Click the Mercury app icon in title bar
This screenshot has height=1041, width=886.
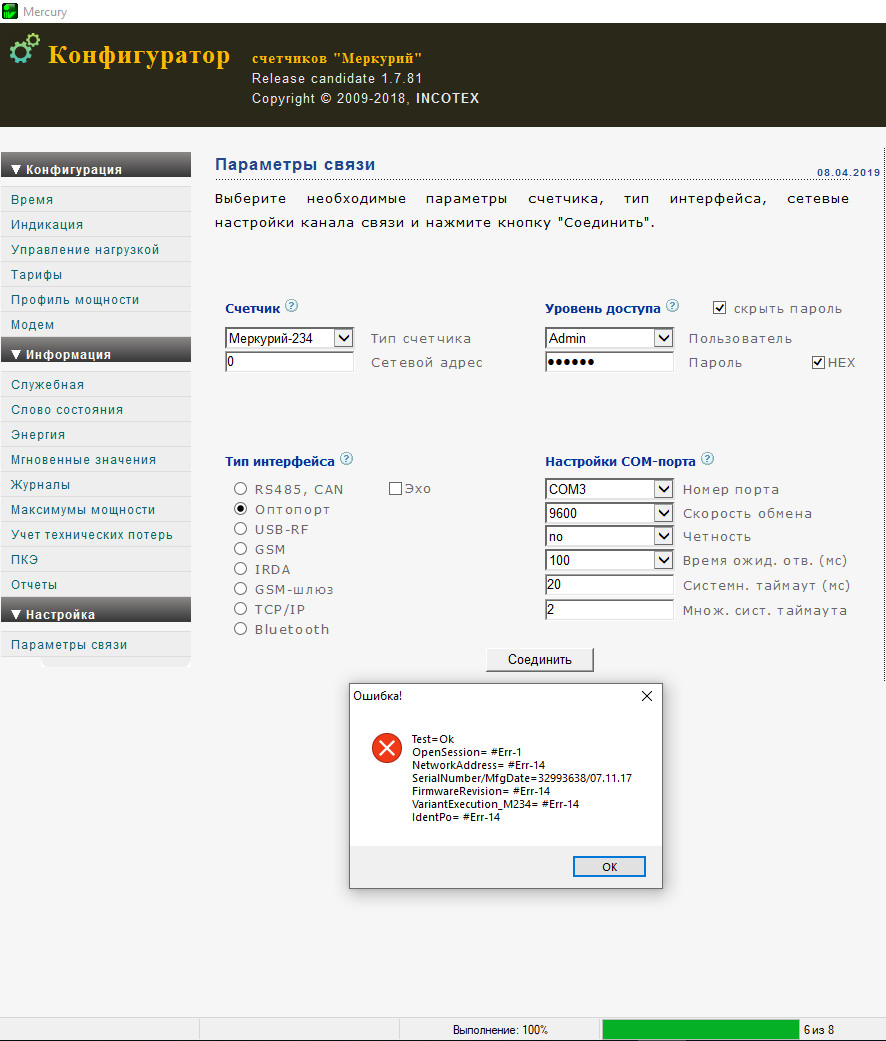[x=10, y=11]
